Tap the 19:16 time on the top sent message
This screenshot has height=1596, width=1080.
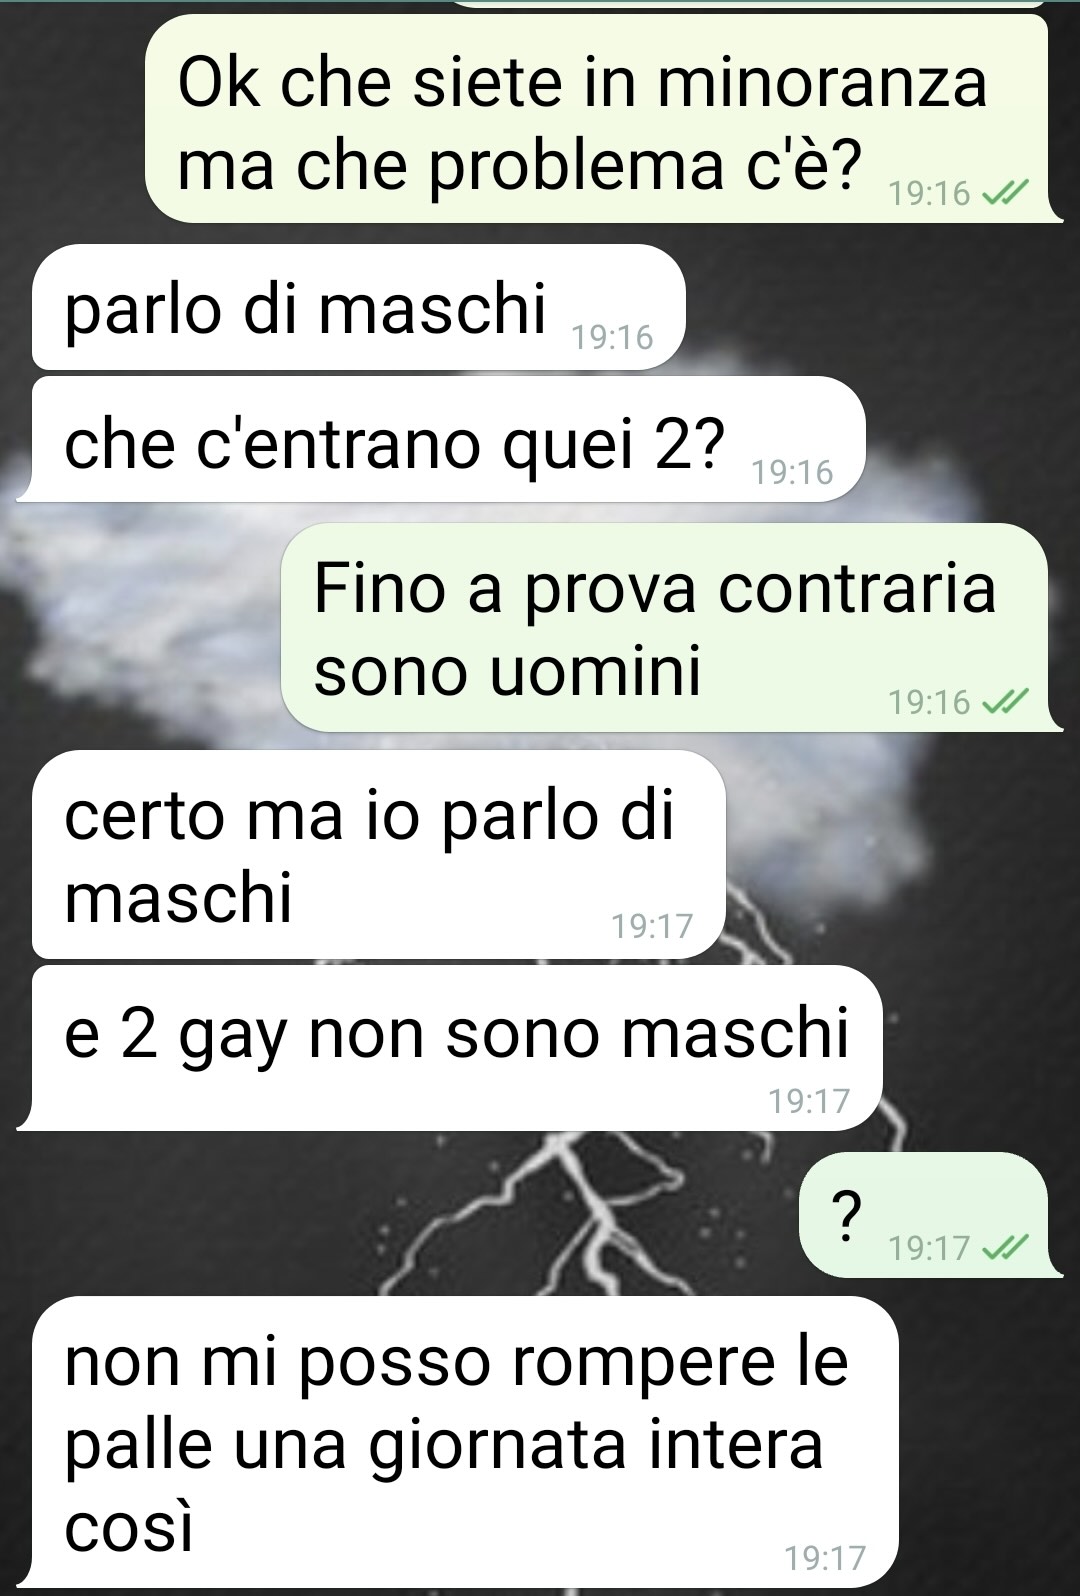pyautogui.click(x=929, y=193)
